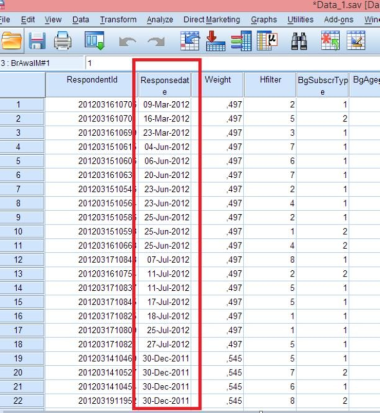380x413 pixels.
Task: Click date cell 23-Mar-2012
Action: click(x=165, y=133)
